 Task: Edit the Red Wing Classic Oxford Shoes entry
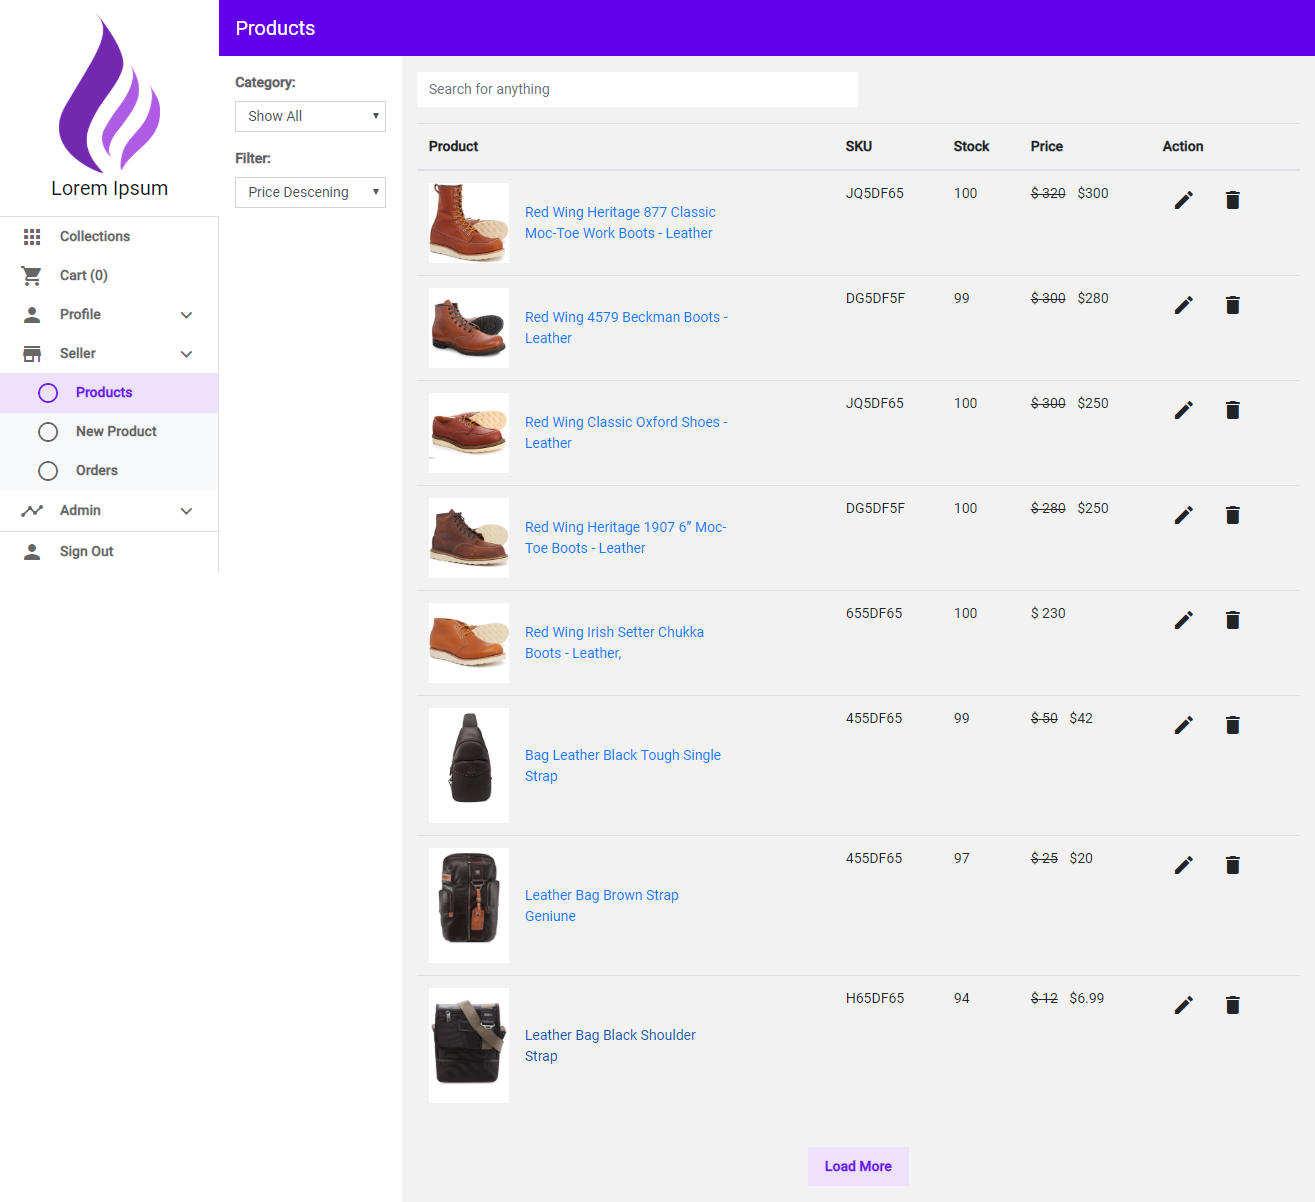(1183, 410)
